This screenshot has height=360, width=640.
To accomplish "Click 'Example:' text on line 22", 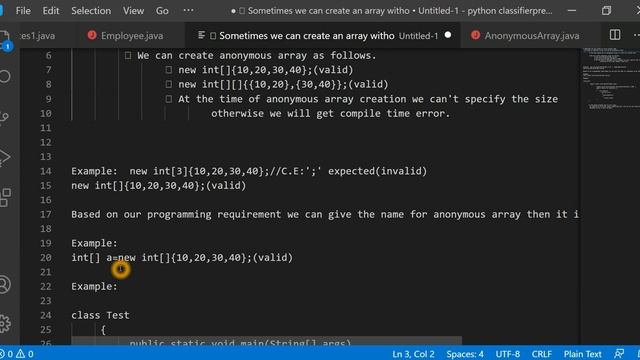I will [94, 286].
